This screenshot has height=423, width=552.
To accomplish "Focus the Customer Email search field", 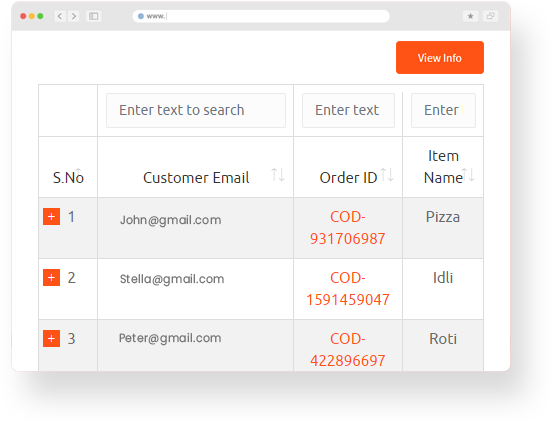I will coord(196,111).
